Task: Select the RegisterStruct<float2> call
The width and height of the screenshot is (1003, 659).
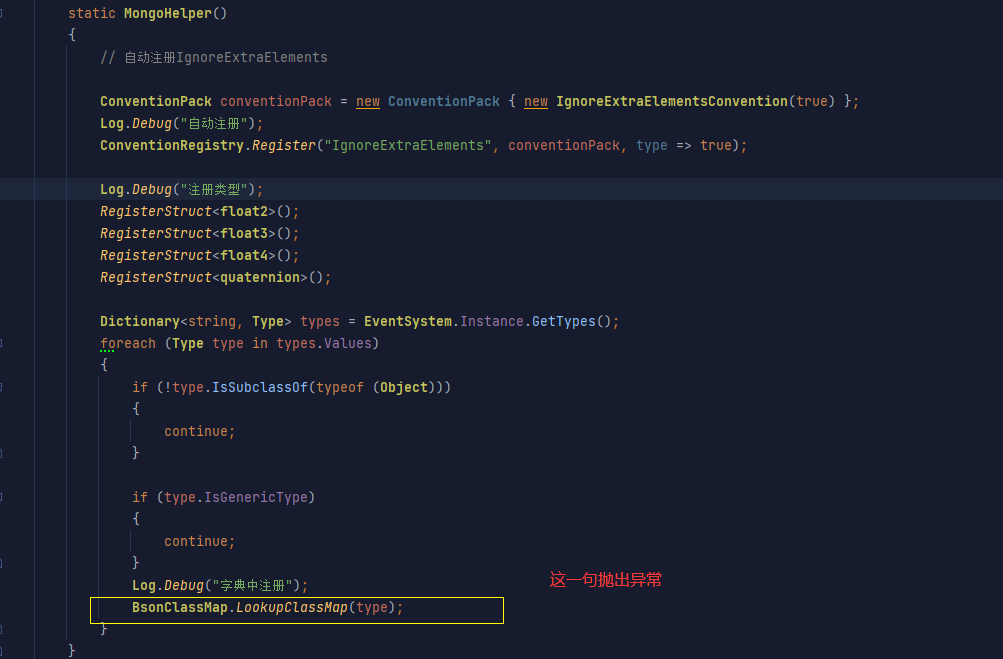Action: pos(199,211)
